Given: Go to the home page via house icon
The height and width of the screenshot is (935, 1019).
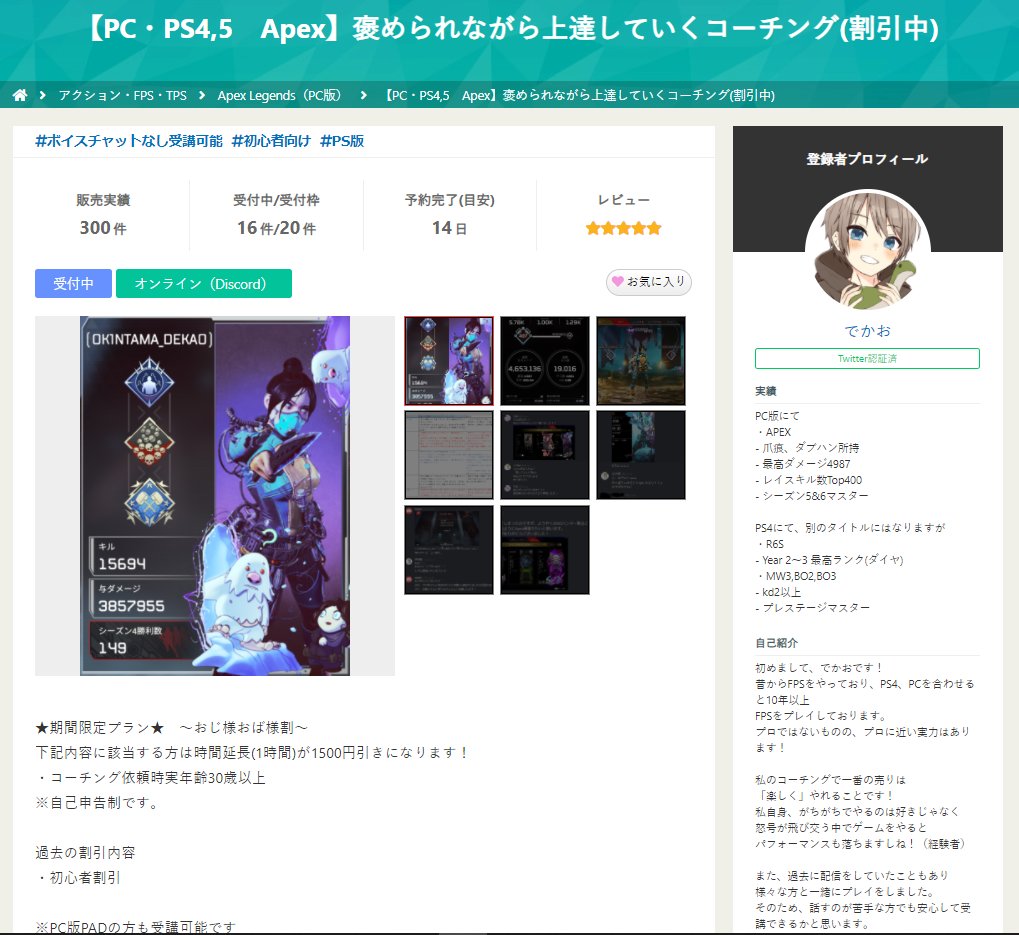Looking at the screenshot, I should (19, 96).
